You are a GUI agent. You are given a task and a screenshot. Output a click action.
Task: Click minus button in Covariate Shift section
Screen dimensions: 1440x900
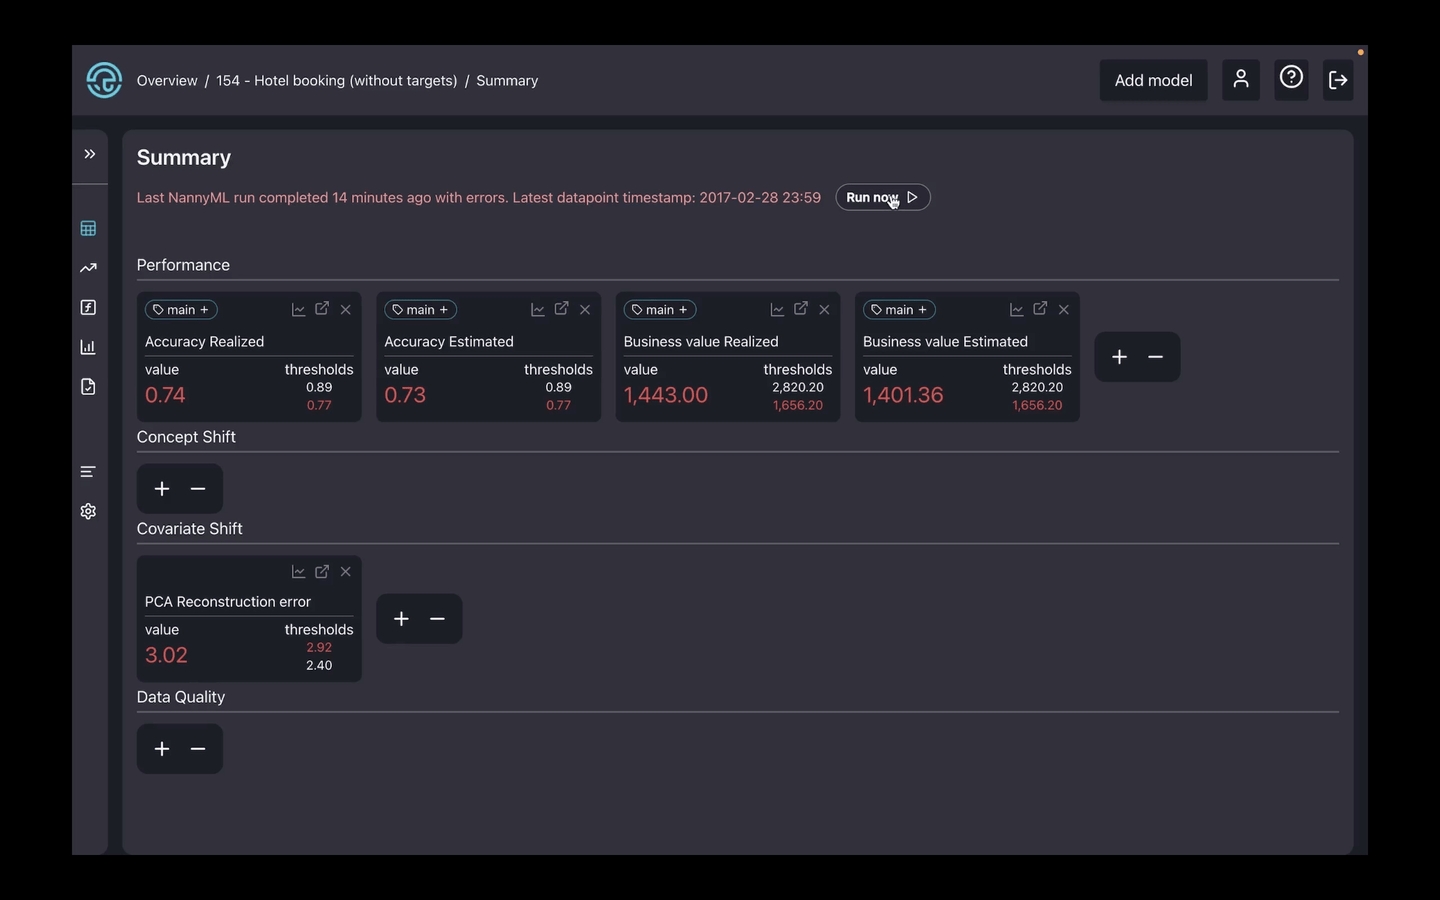[437, 619]
